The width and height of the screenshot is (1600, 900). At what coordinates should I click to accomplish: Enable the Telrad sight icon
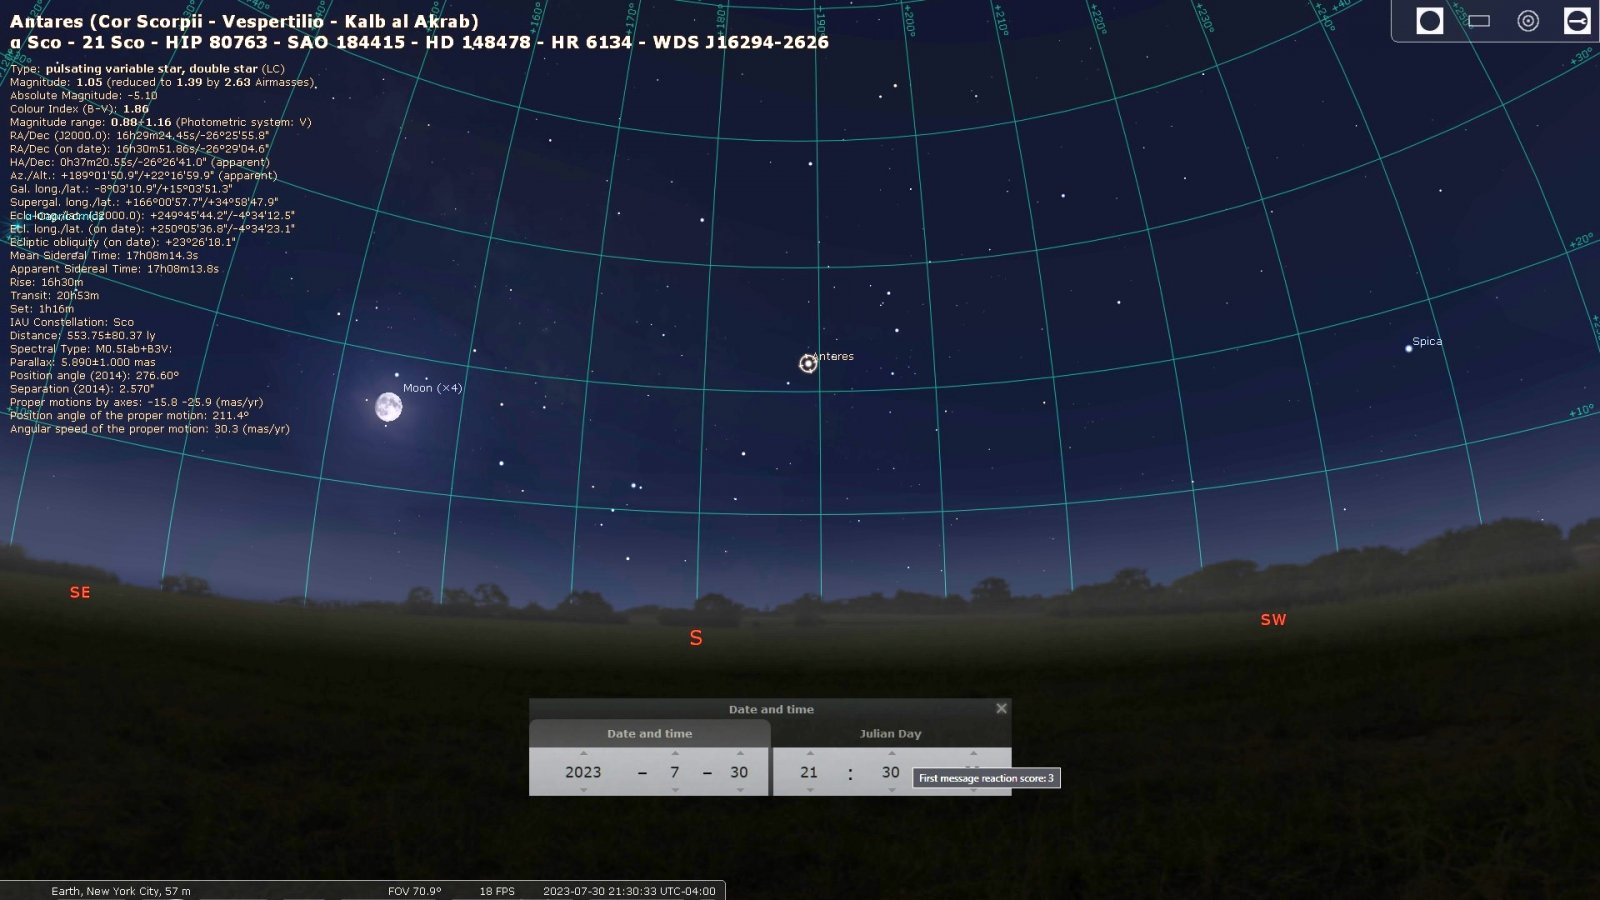click(x=1528, y=21)
